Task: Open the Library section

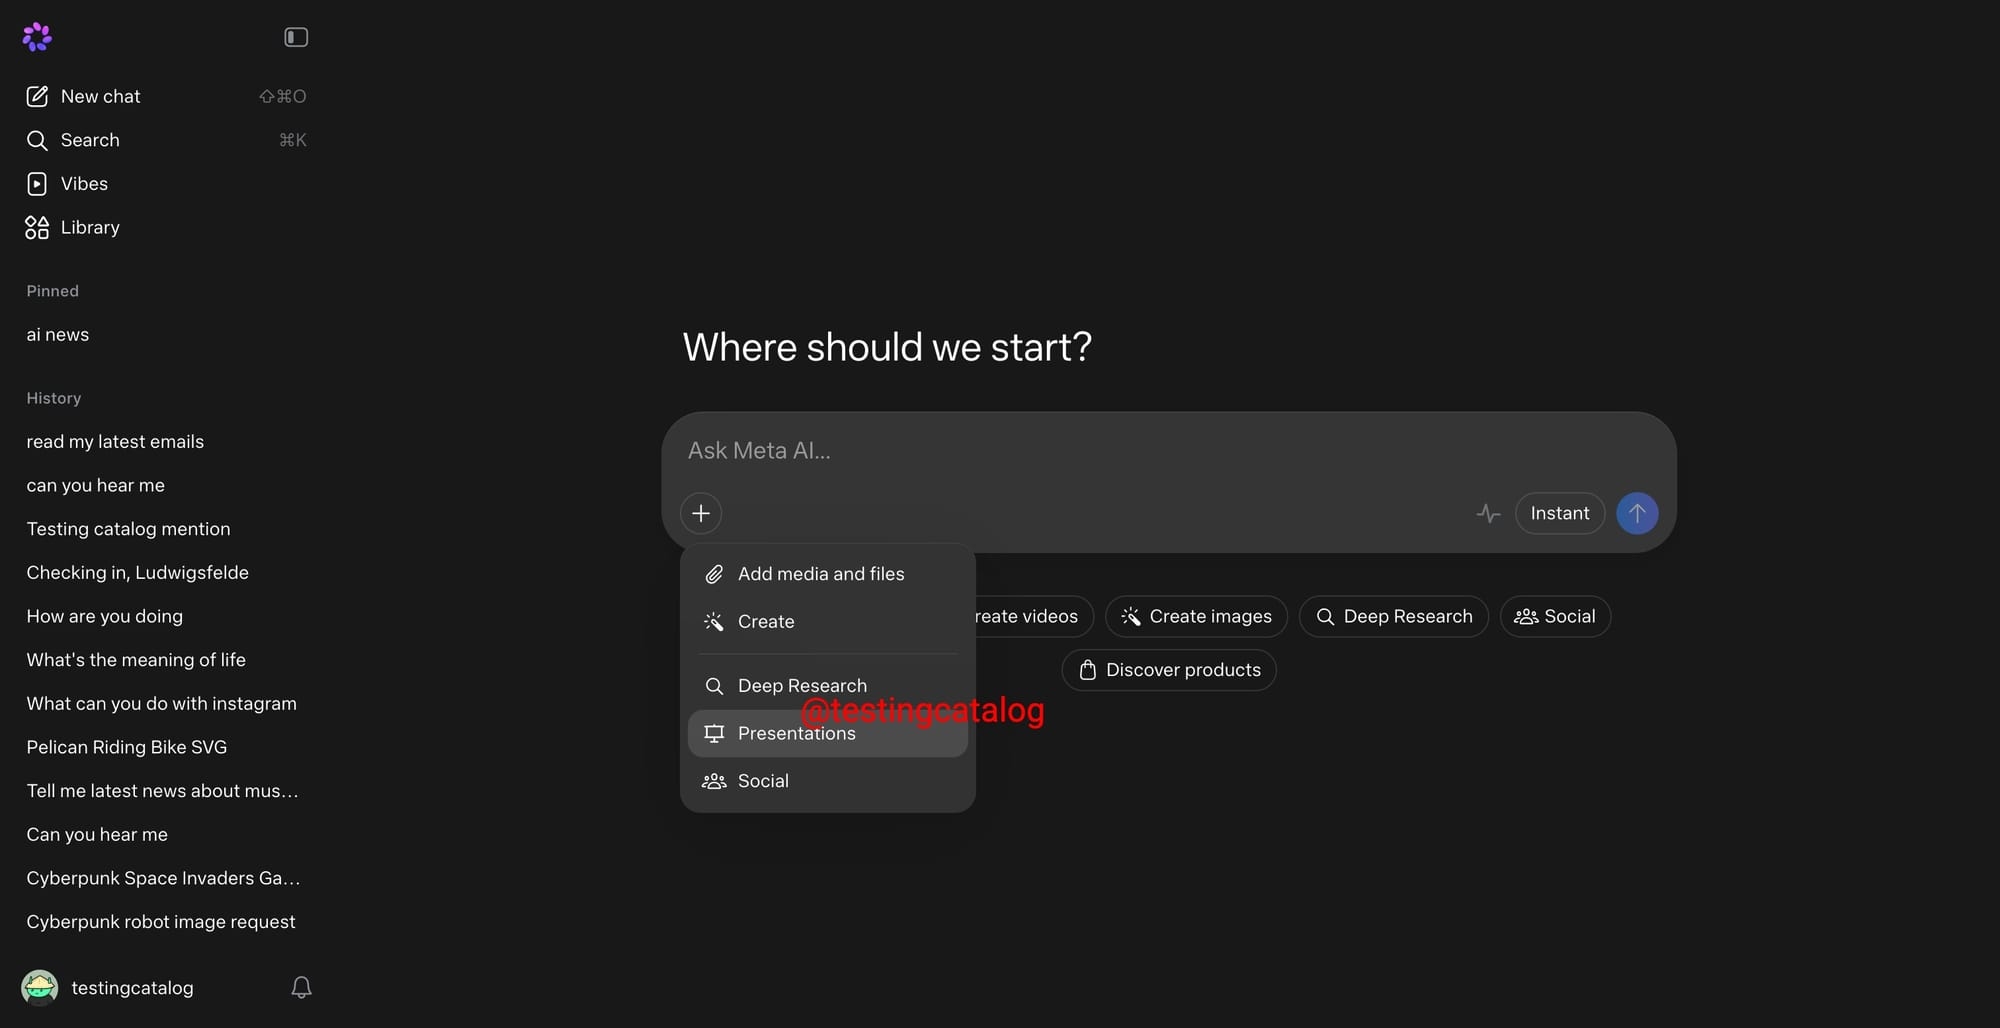Action: 166,227
